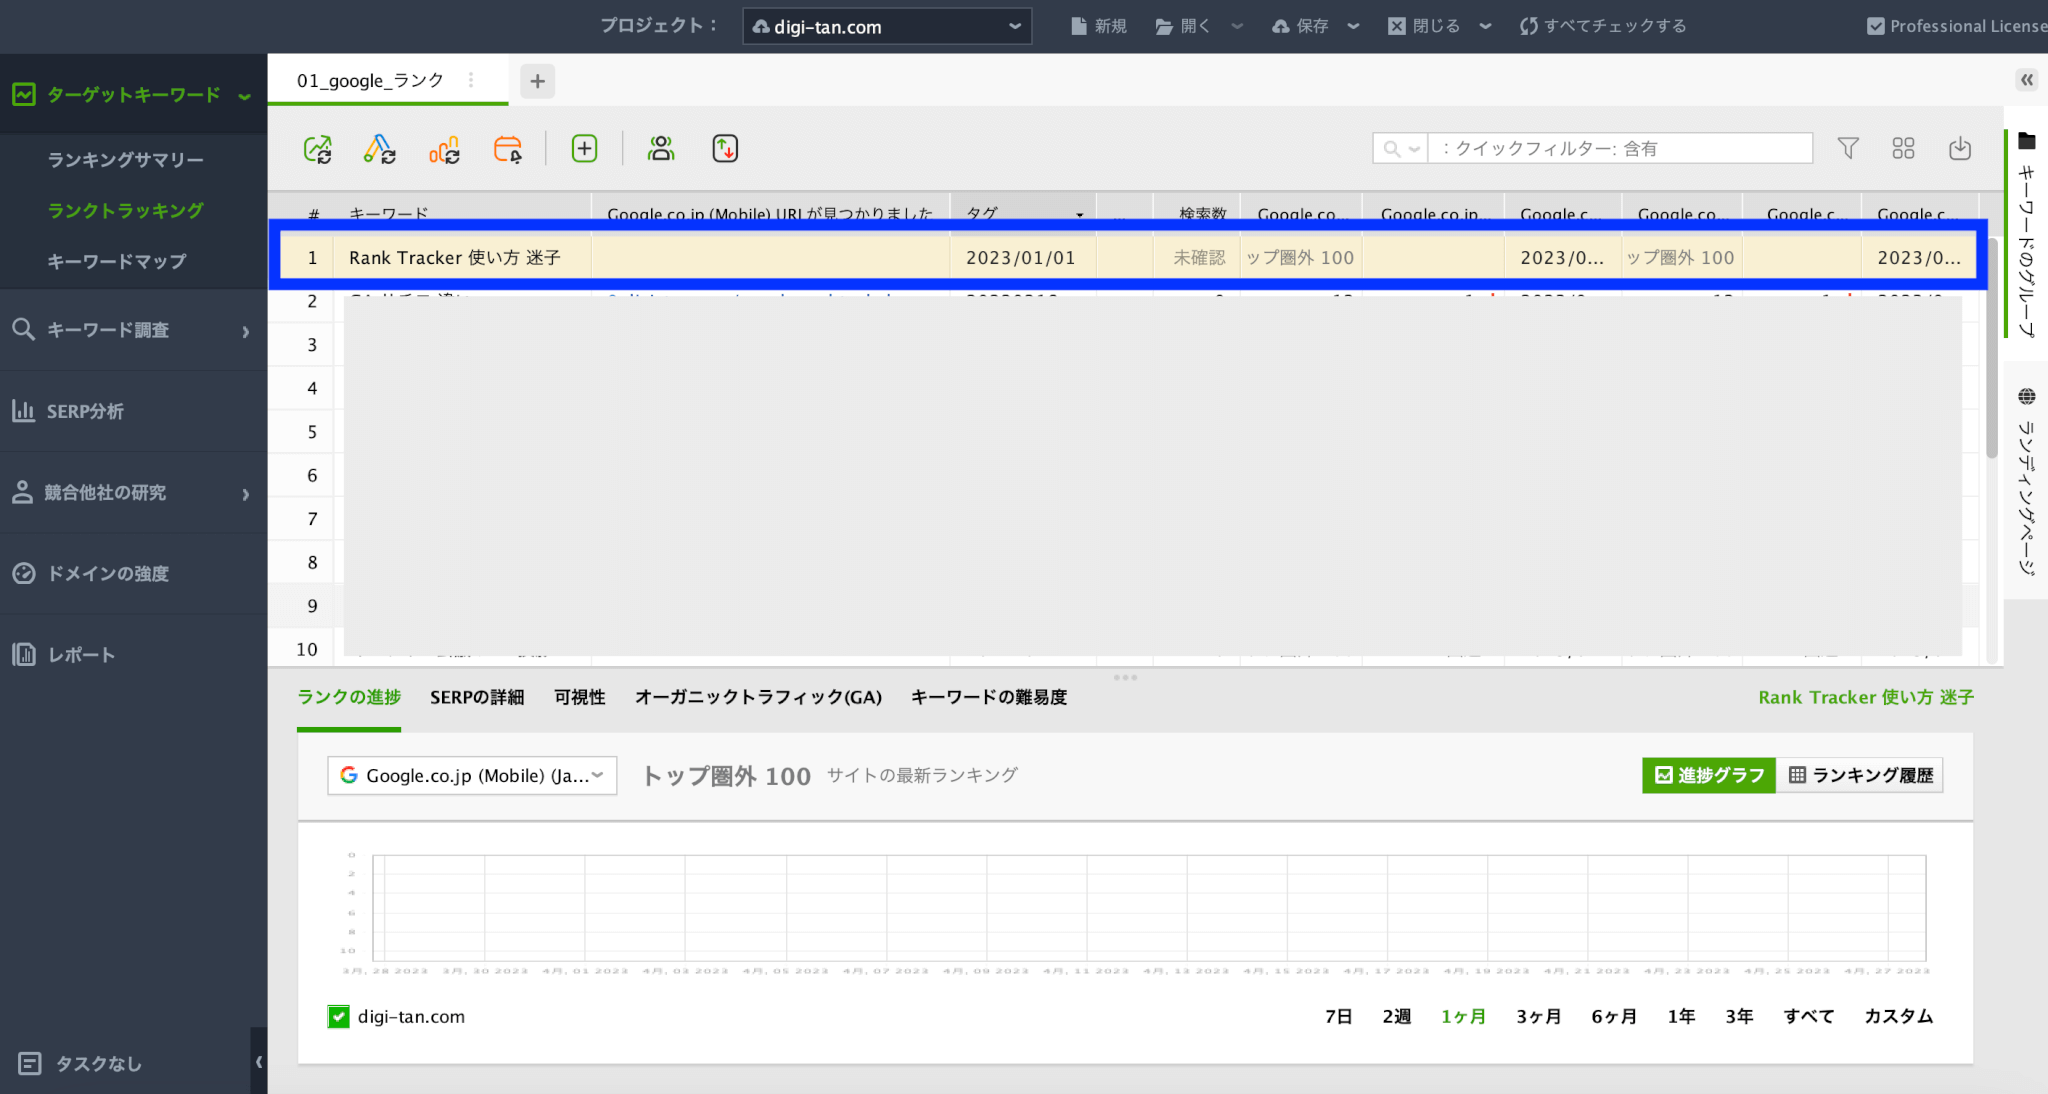Select the 3ヶ月 time range
This screenshot has height=1094, width=2048.
point(1538,1016)
